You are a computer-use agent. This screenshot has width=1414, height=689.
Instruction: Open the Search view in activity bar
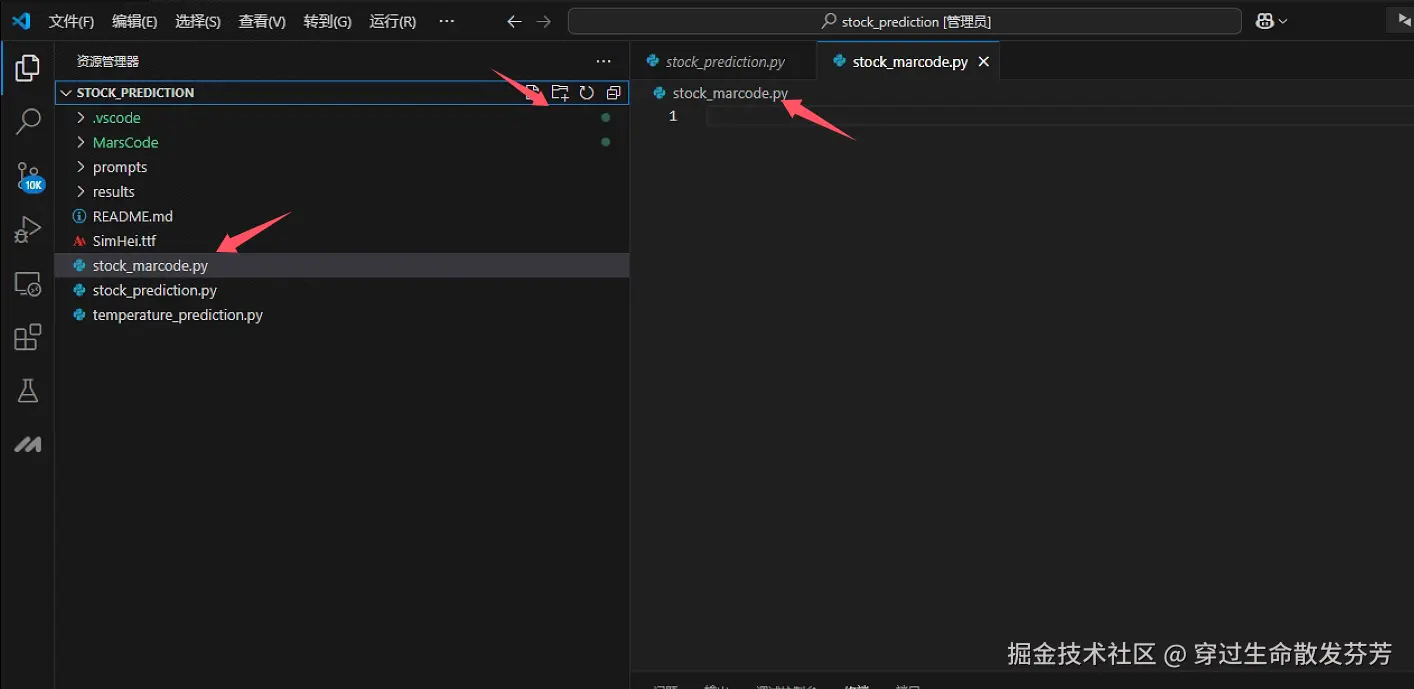point(28,122)
